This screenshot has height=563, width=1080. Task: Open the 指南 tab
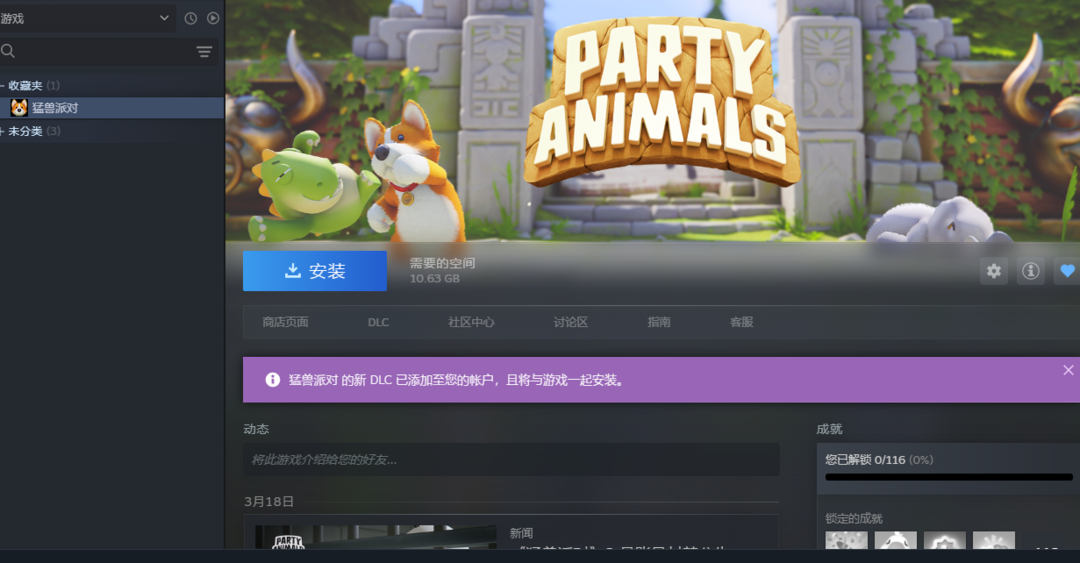click(659, 322)
